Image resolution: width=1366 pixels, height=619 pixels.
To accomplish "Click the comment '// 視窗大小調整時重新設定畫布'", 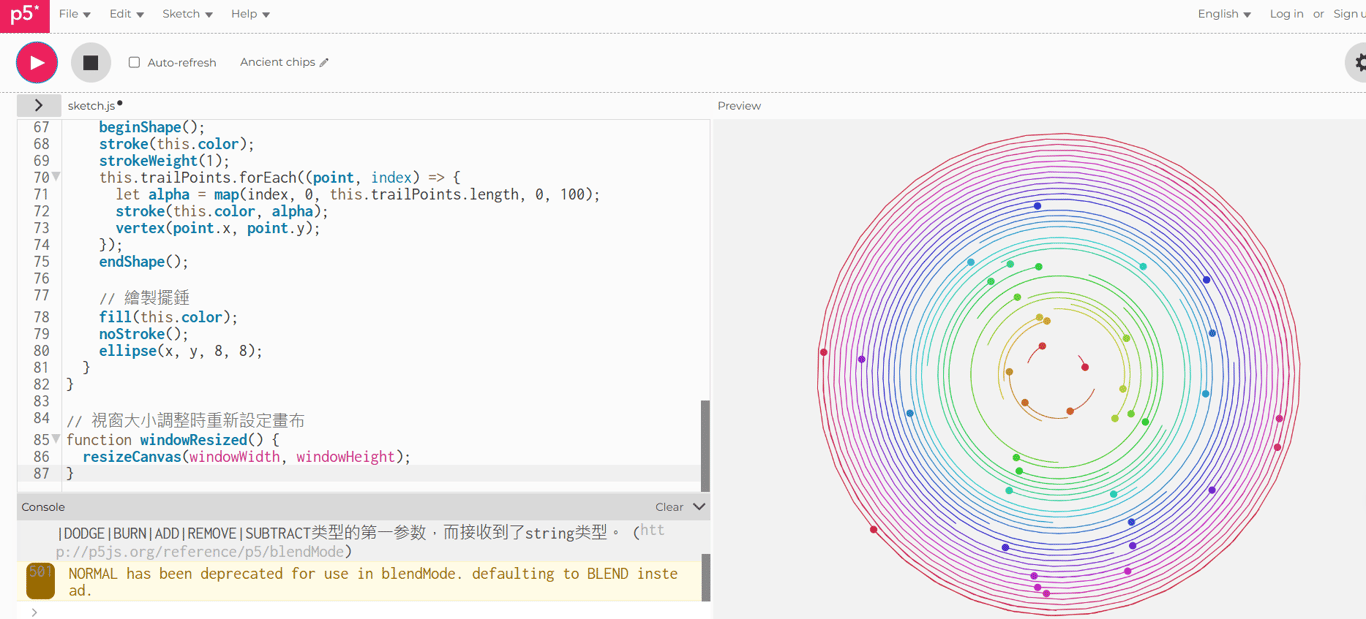I will coord(185,420).
